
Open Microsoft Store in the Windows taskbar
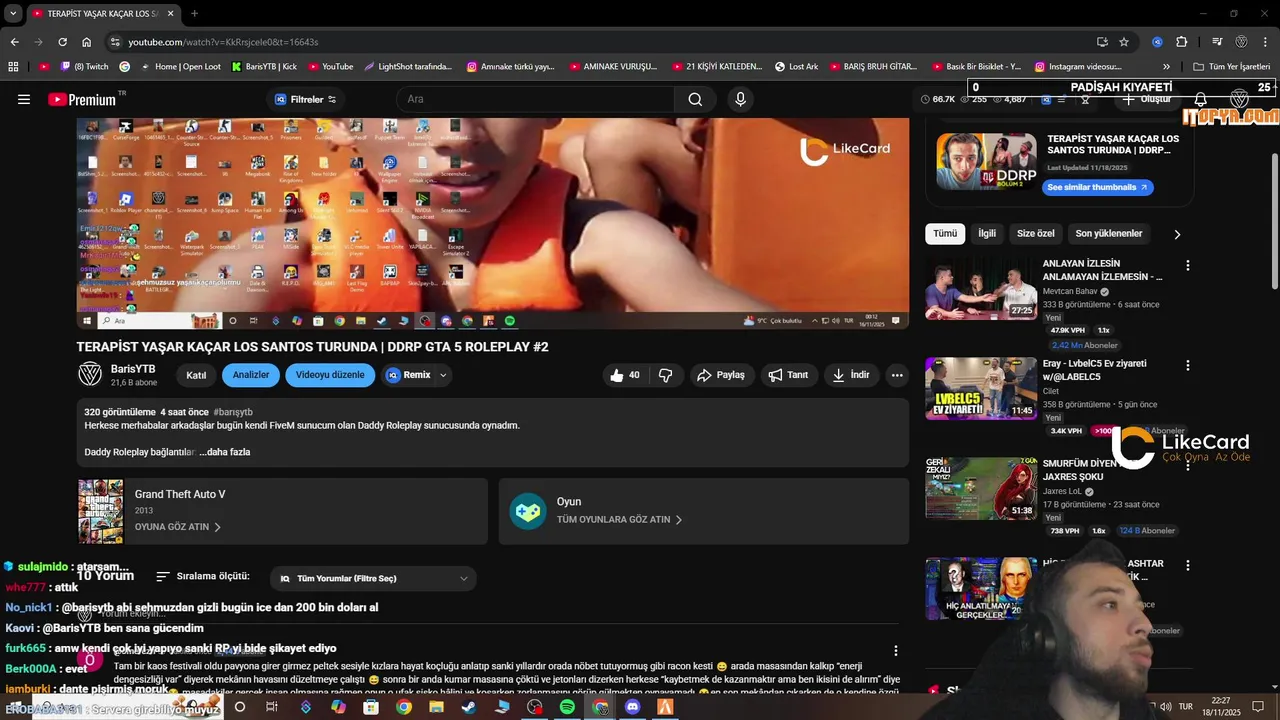[371, 707]
